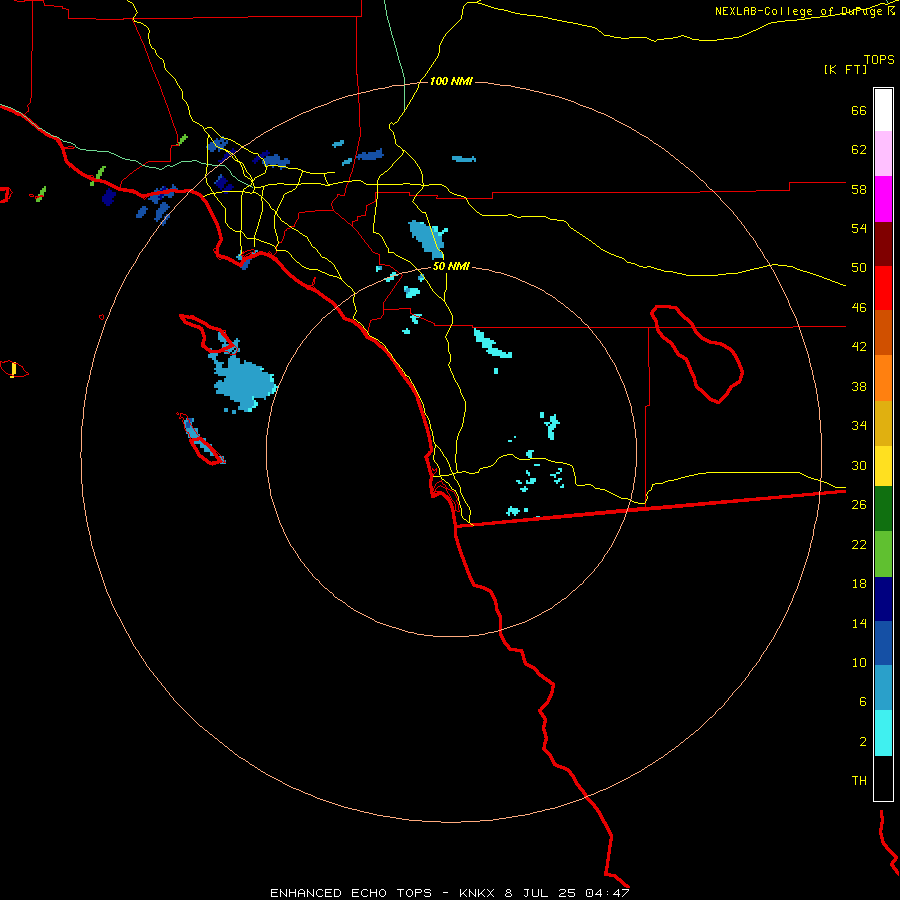Click the "38" scale label
Screen dimensions: 900x900
(x=859, y=386)
